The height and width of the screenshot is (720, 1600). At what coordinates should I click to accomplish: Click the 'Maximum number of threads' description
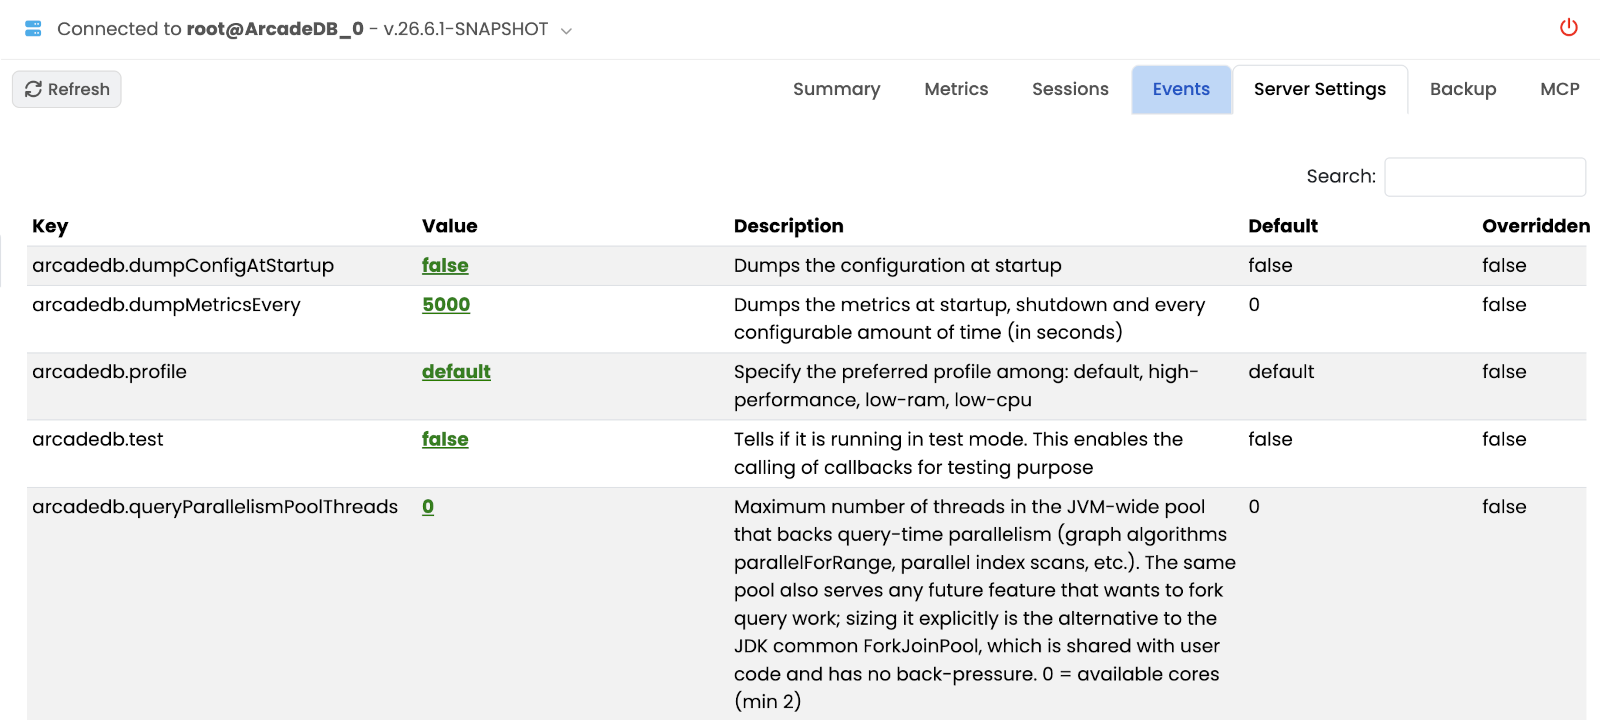[x=985, y=604]
